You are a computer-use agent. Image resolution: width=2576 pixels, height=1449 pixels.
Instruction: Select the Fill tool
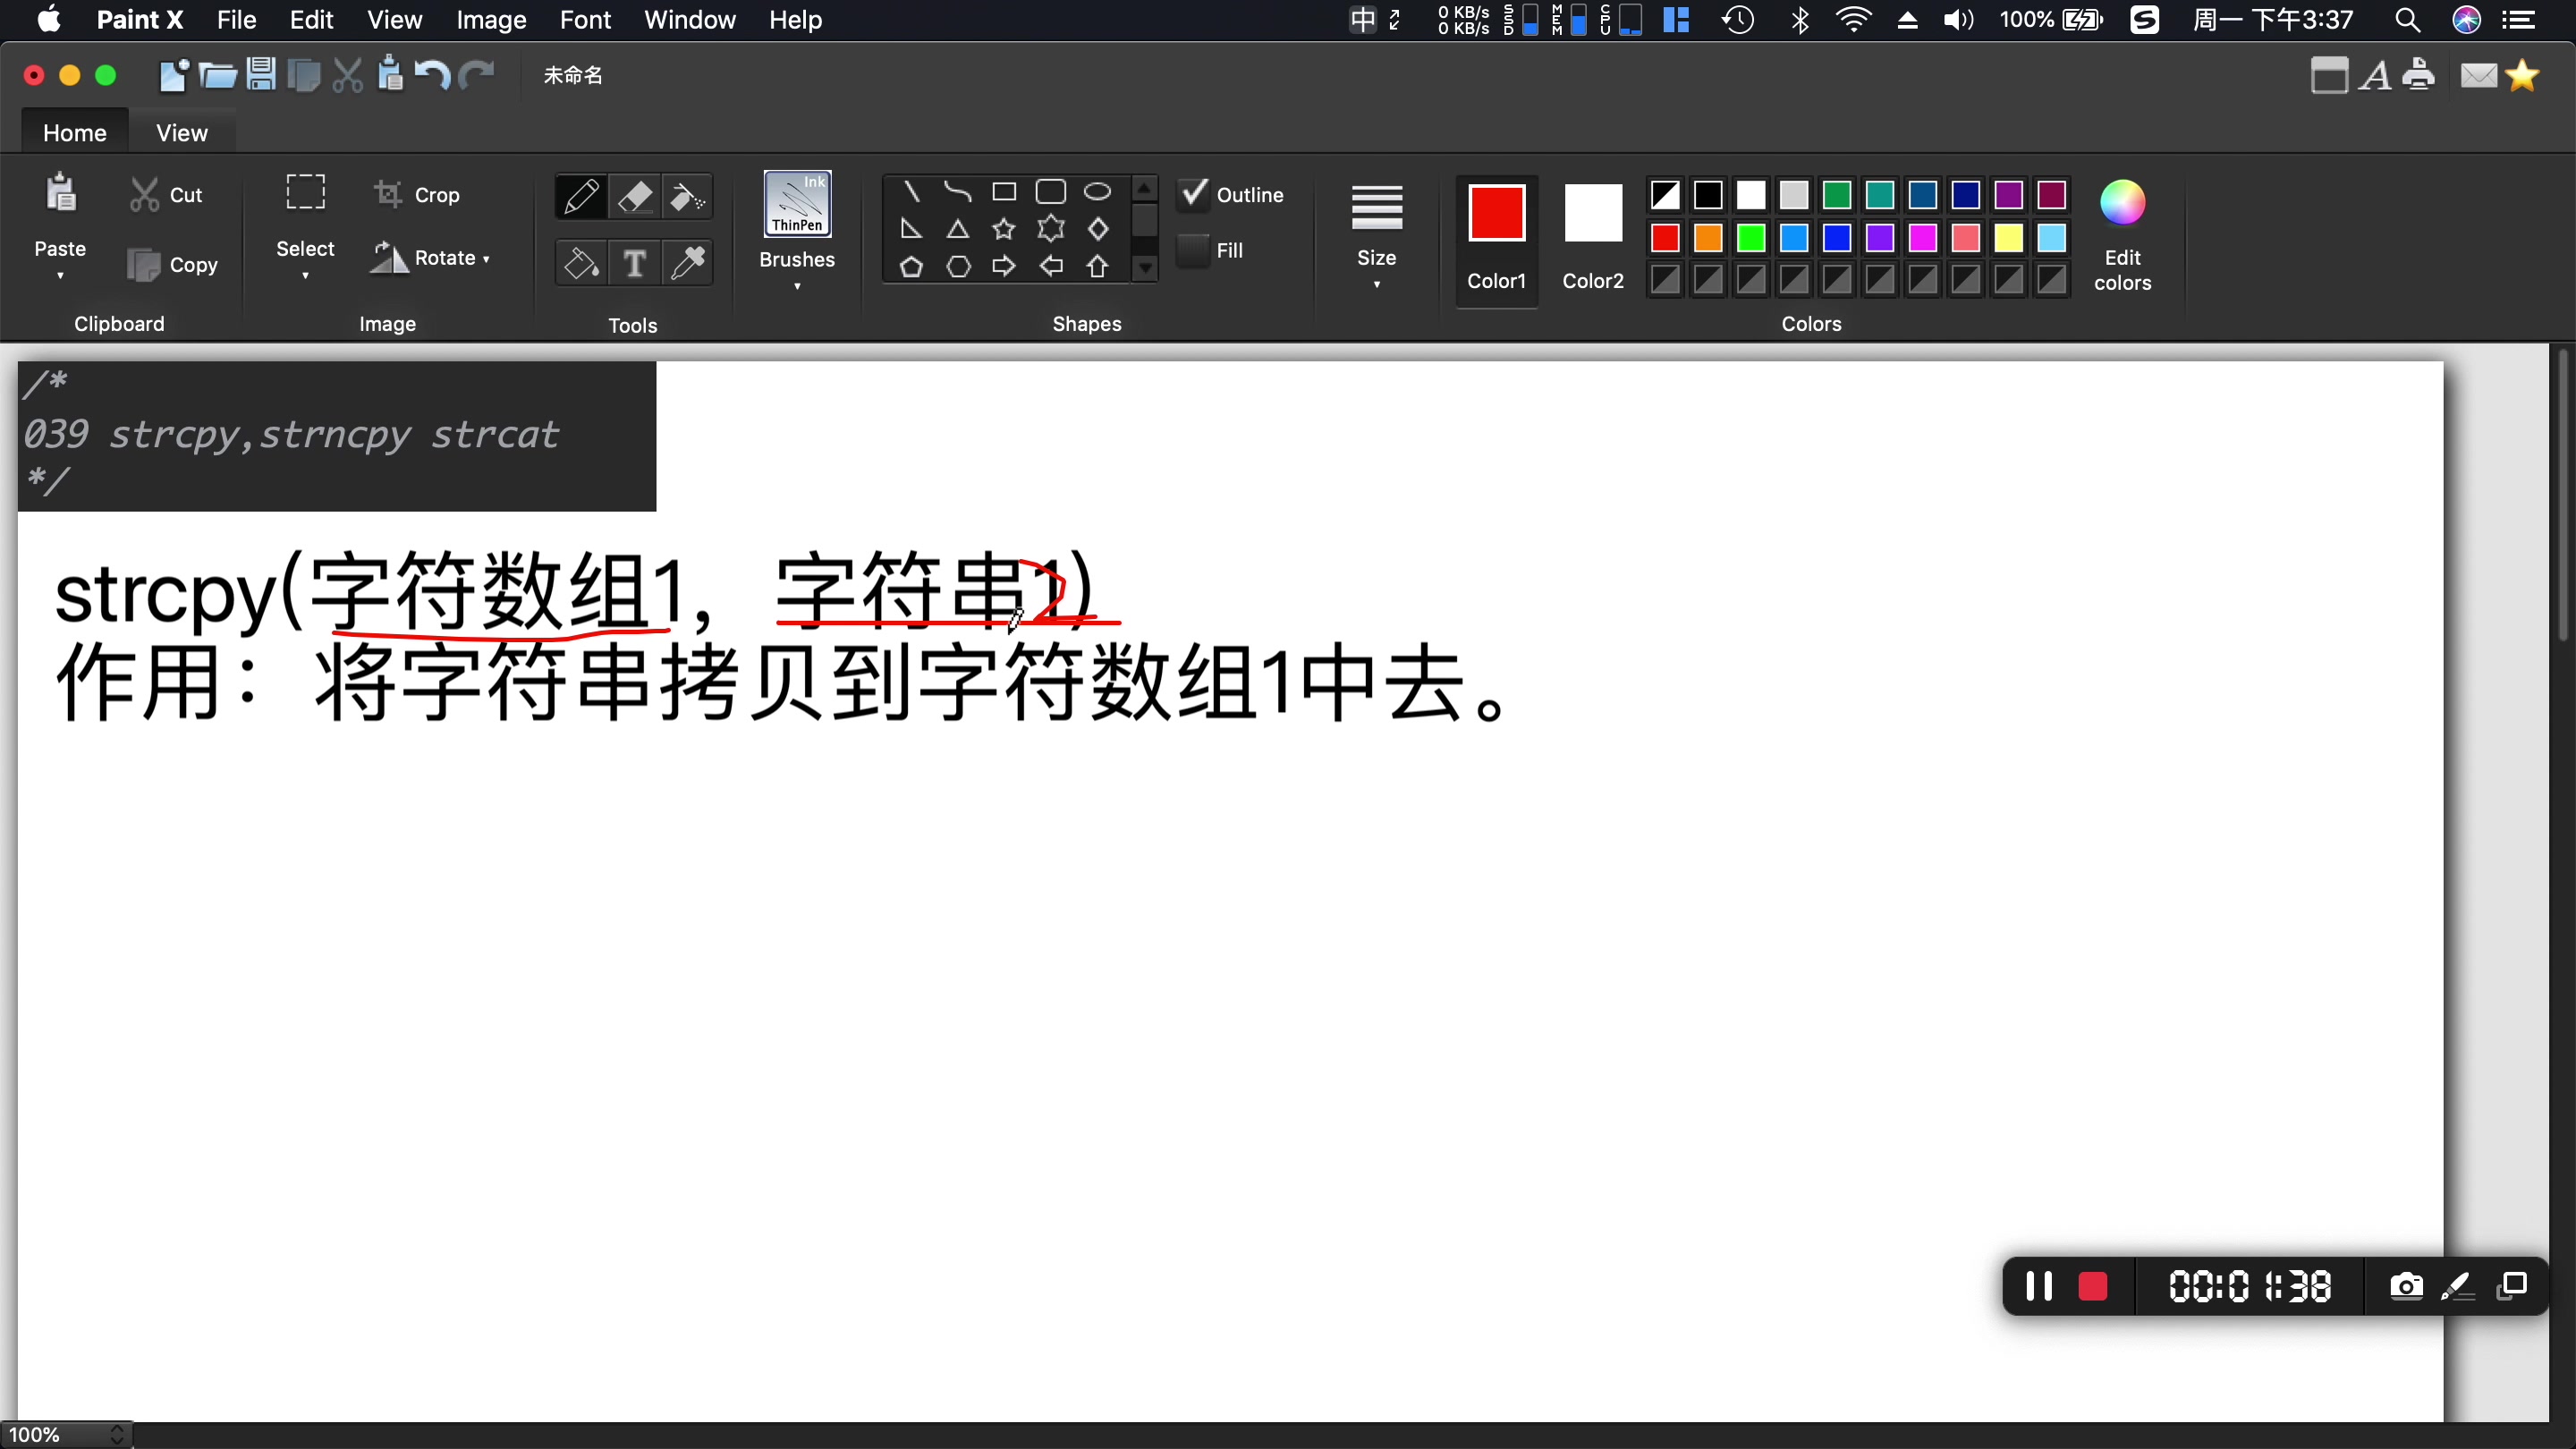[580, 262]
